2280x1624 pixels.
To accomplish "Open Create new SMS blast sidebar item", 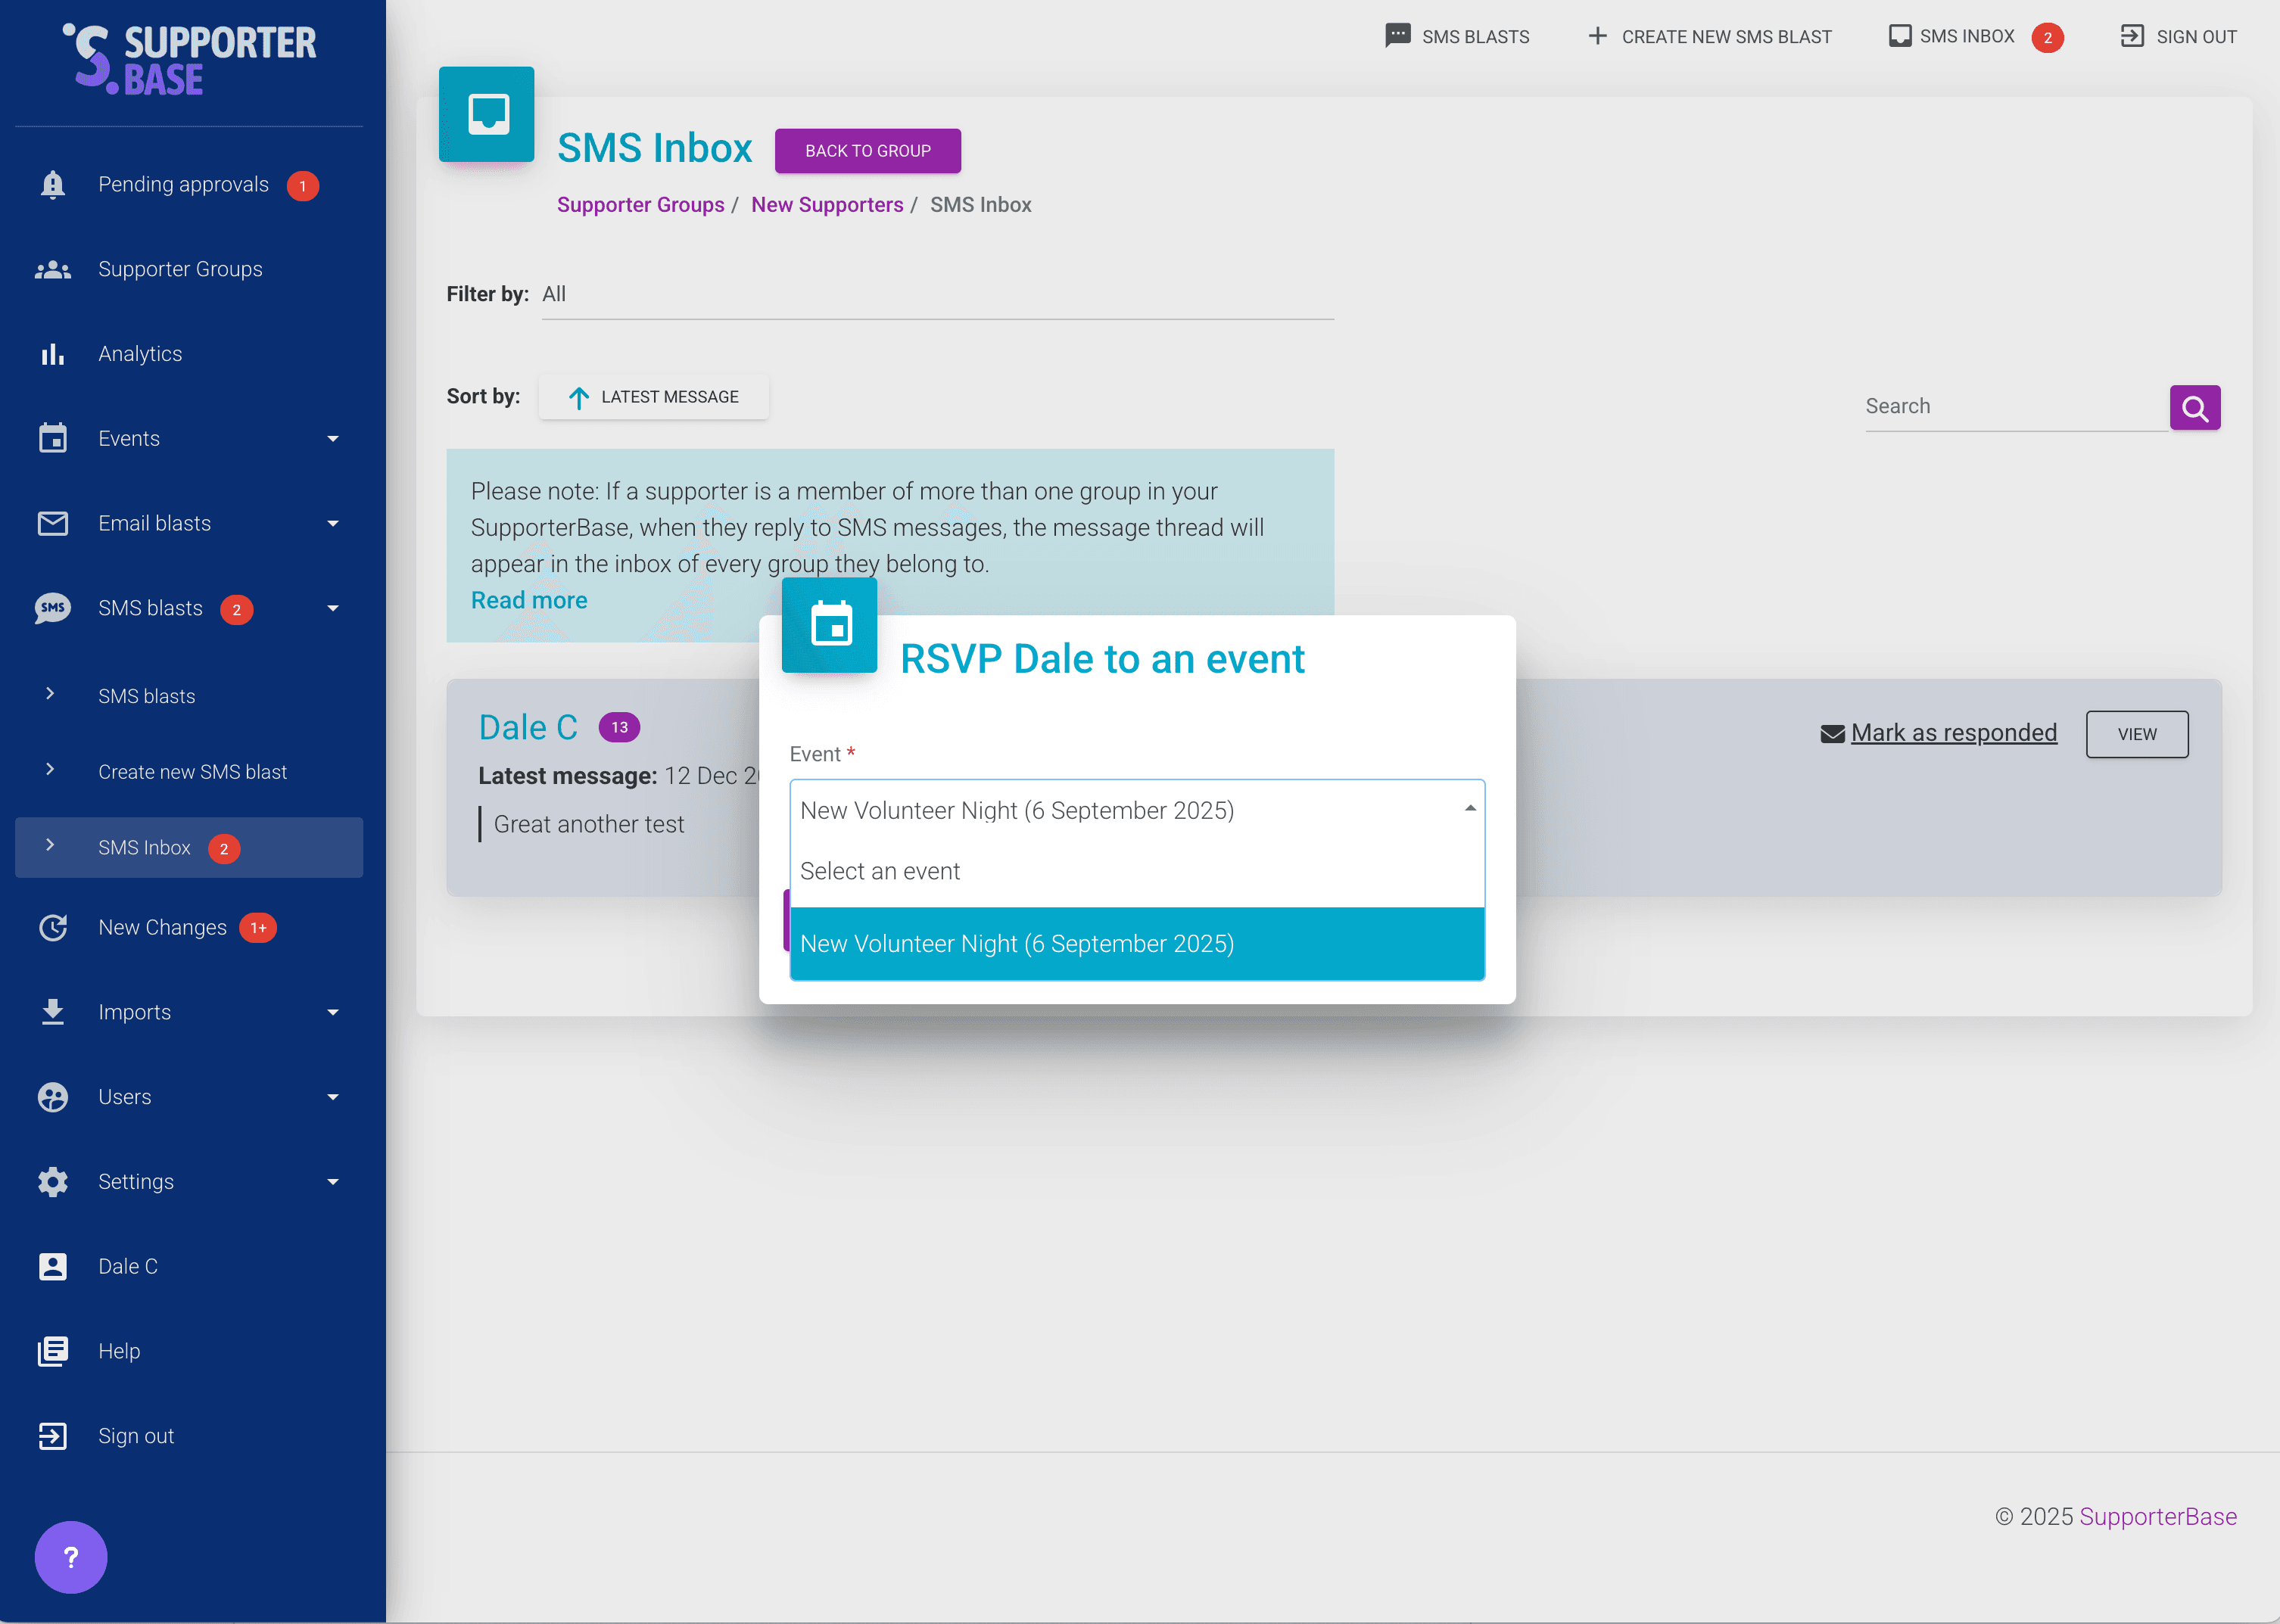I will click(x=192, y=772).
